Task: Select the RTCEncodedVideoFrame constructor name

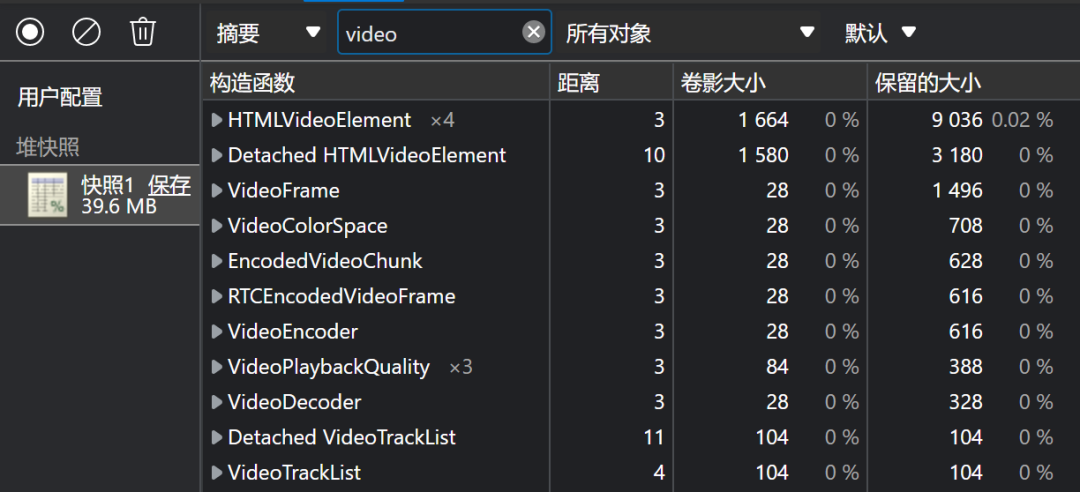Action: coord(342,296)
